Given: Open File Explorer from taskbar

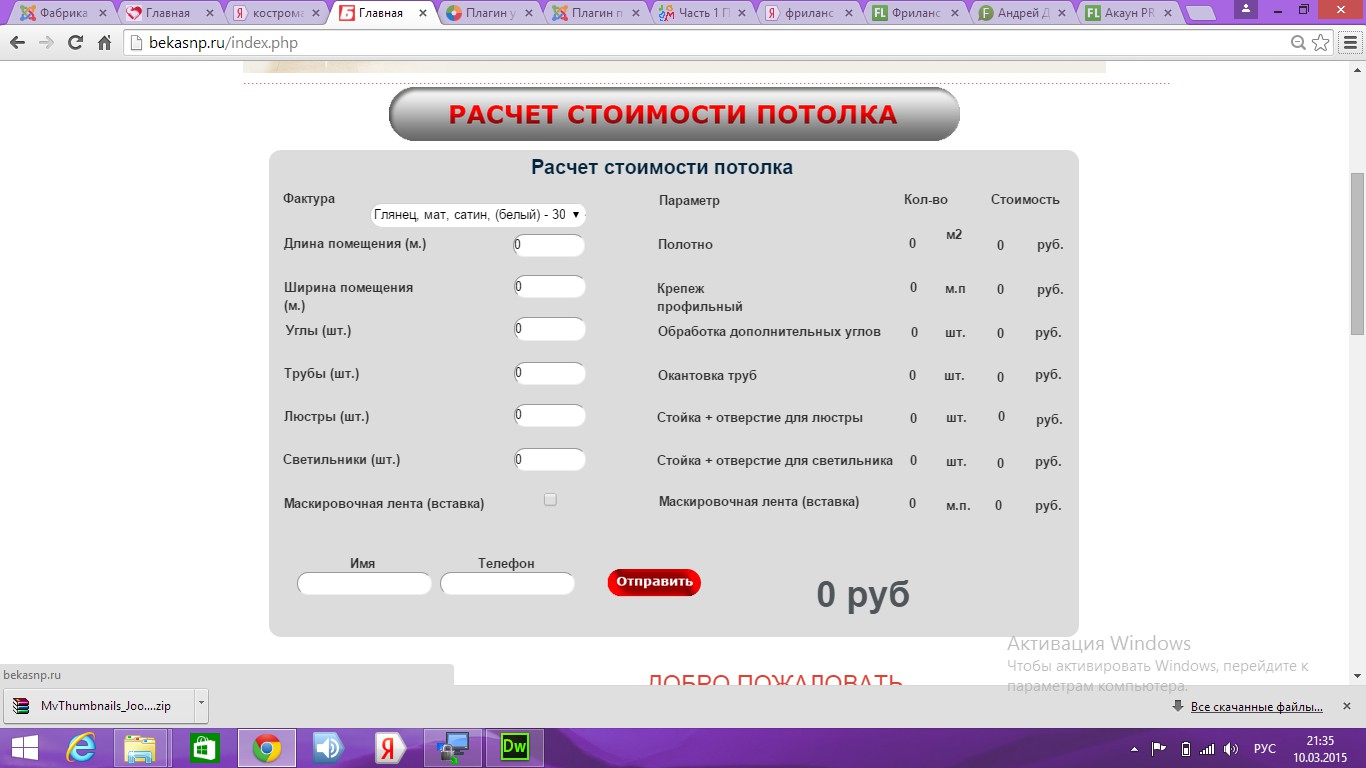Looking at the screenshot, I should click(x=140, y=748).
